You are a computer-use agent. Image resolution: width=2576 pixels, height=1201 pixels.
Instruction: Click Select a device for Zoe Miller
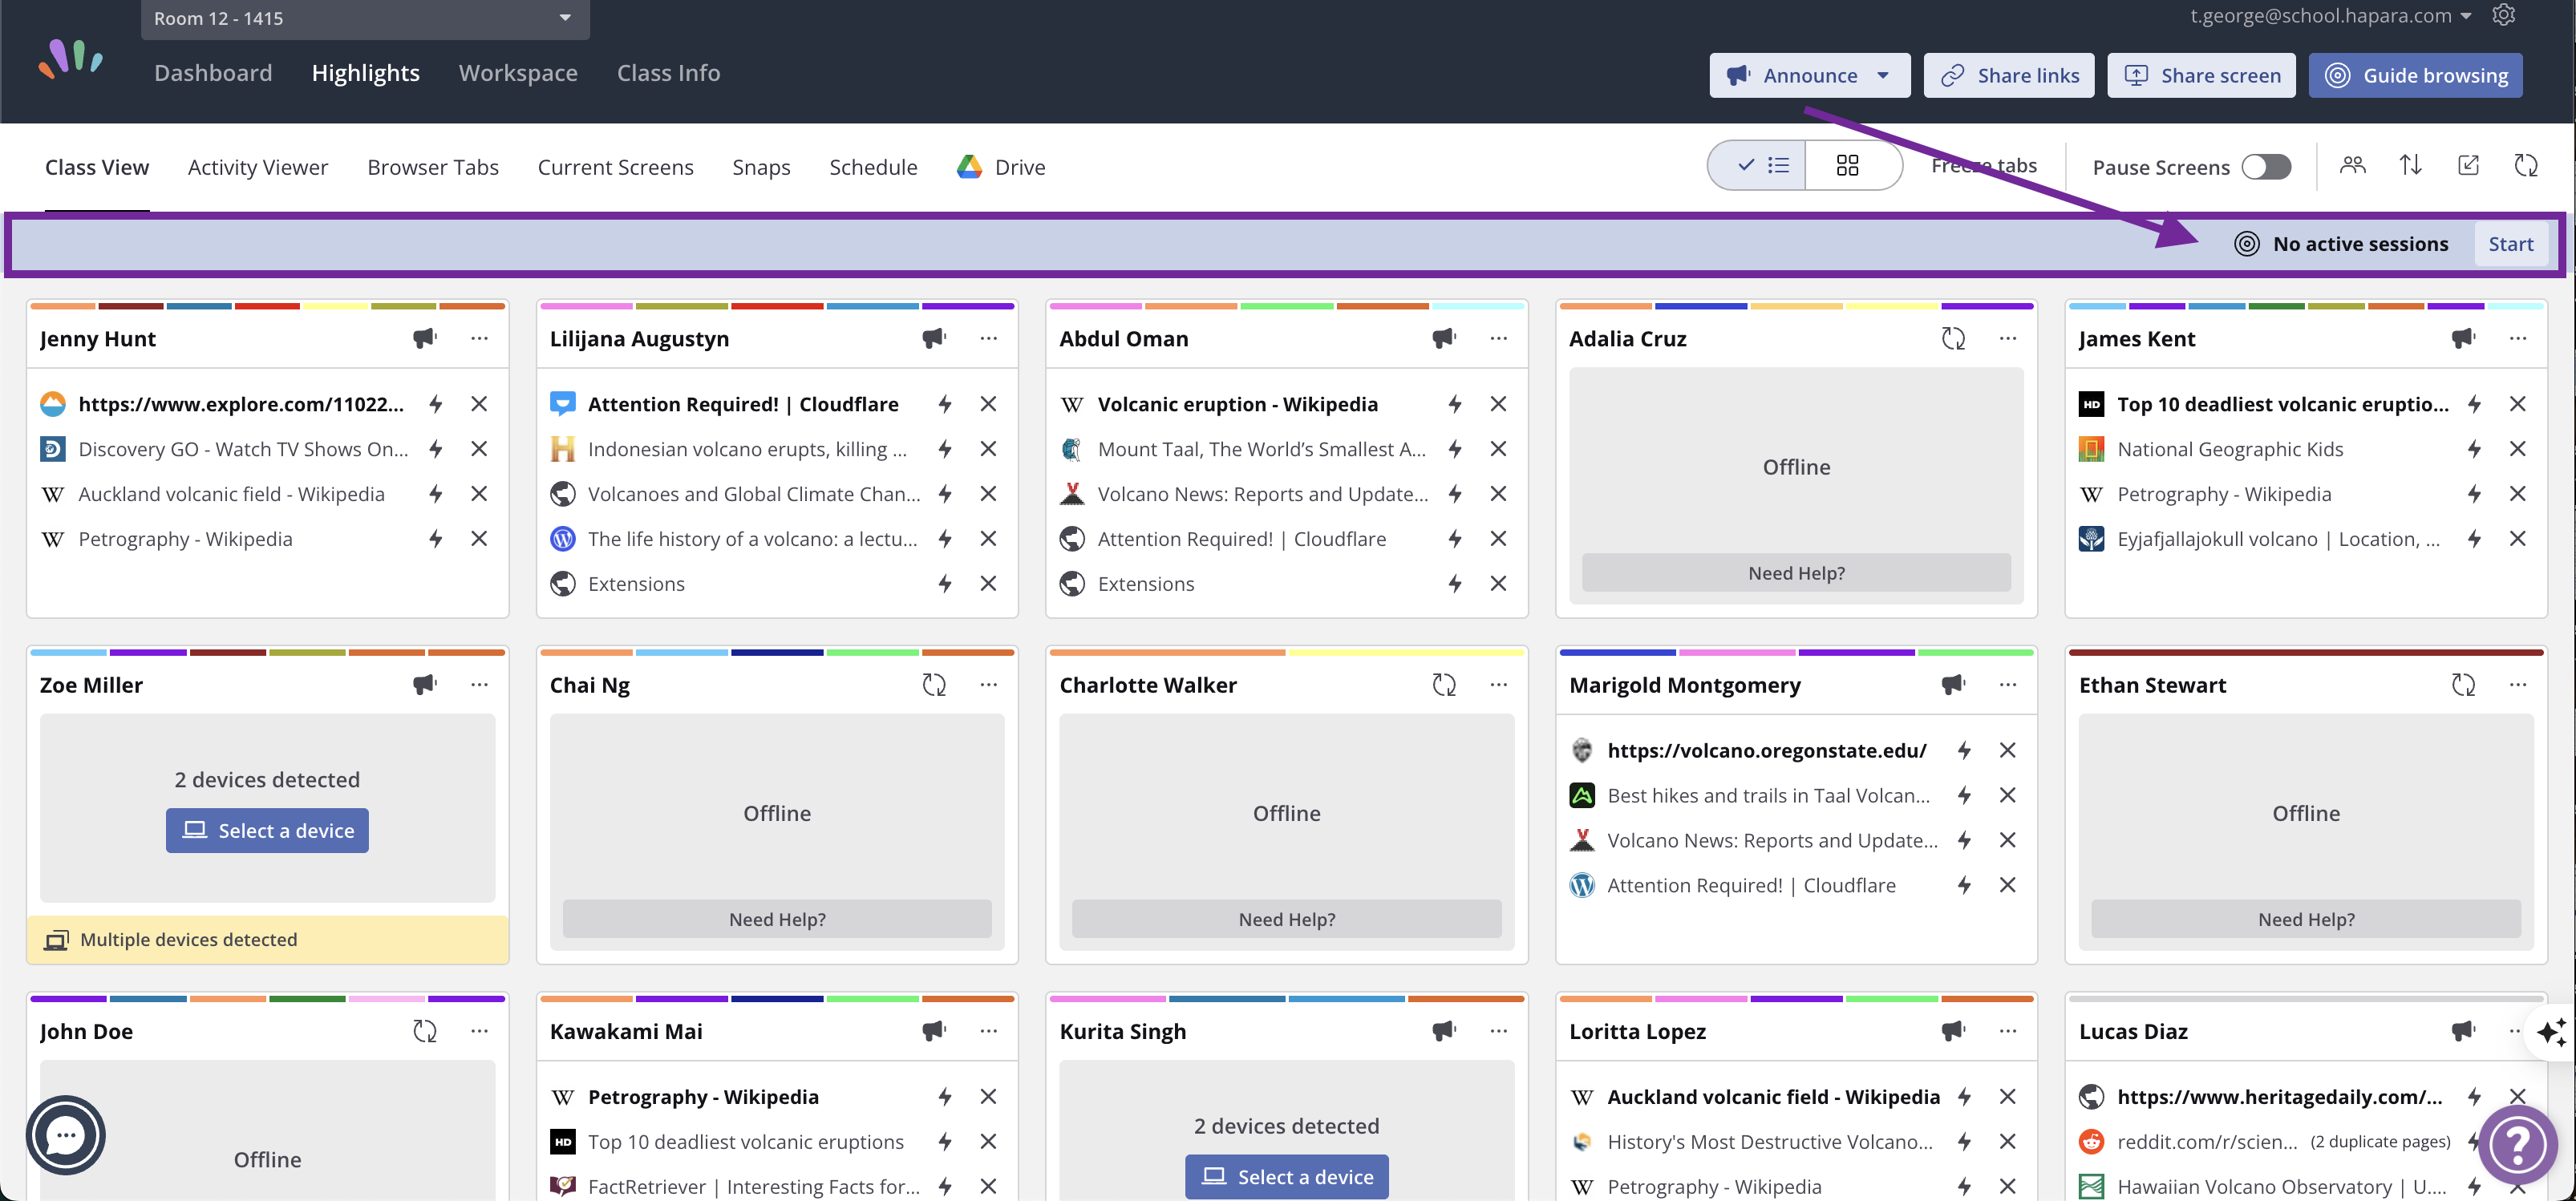tap(267, 830)
